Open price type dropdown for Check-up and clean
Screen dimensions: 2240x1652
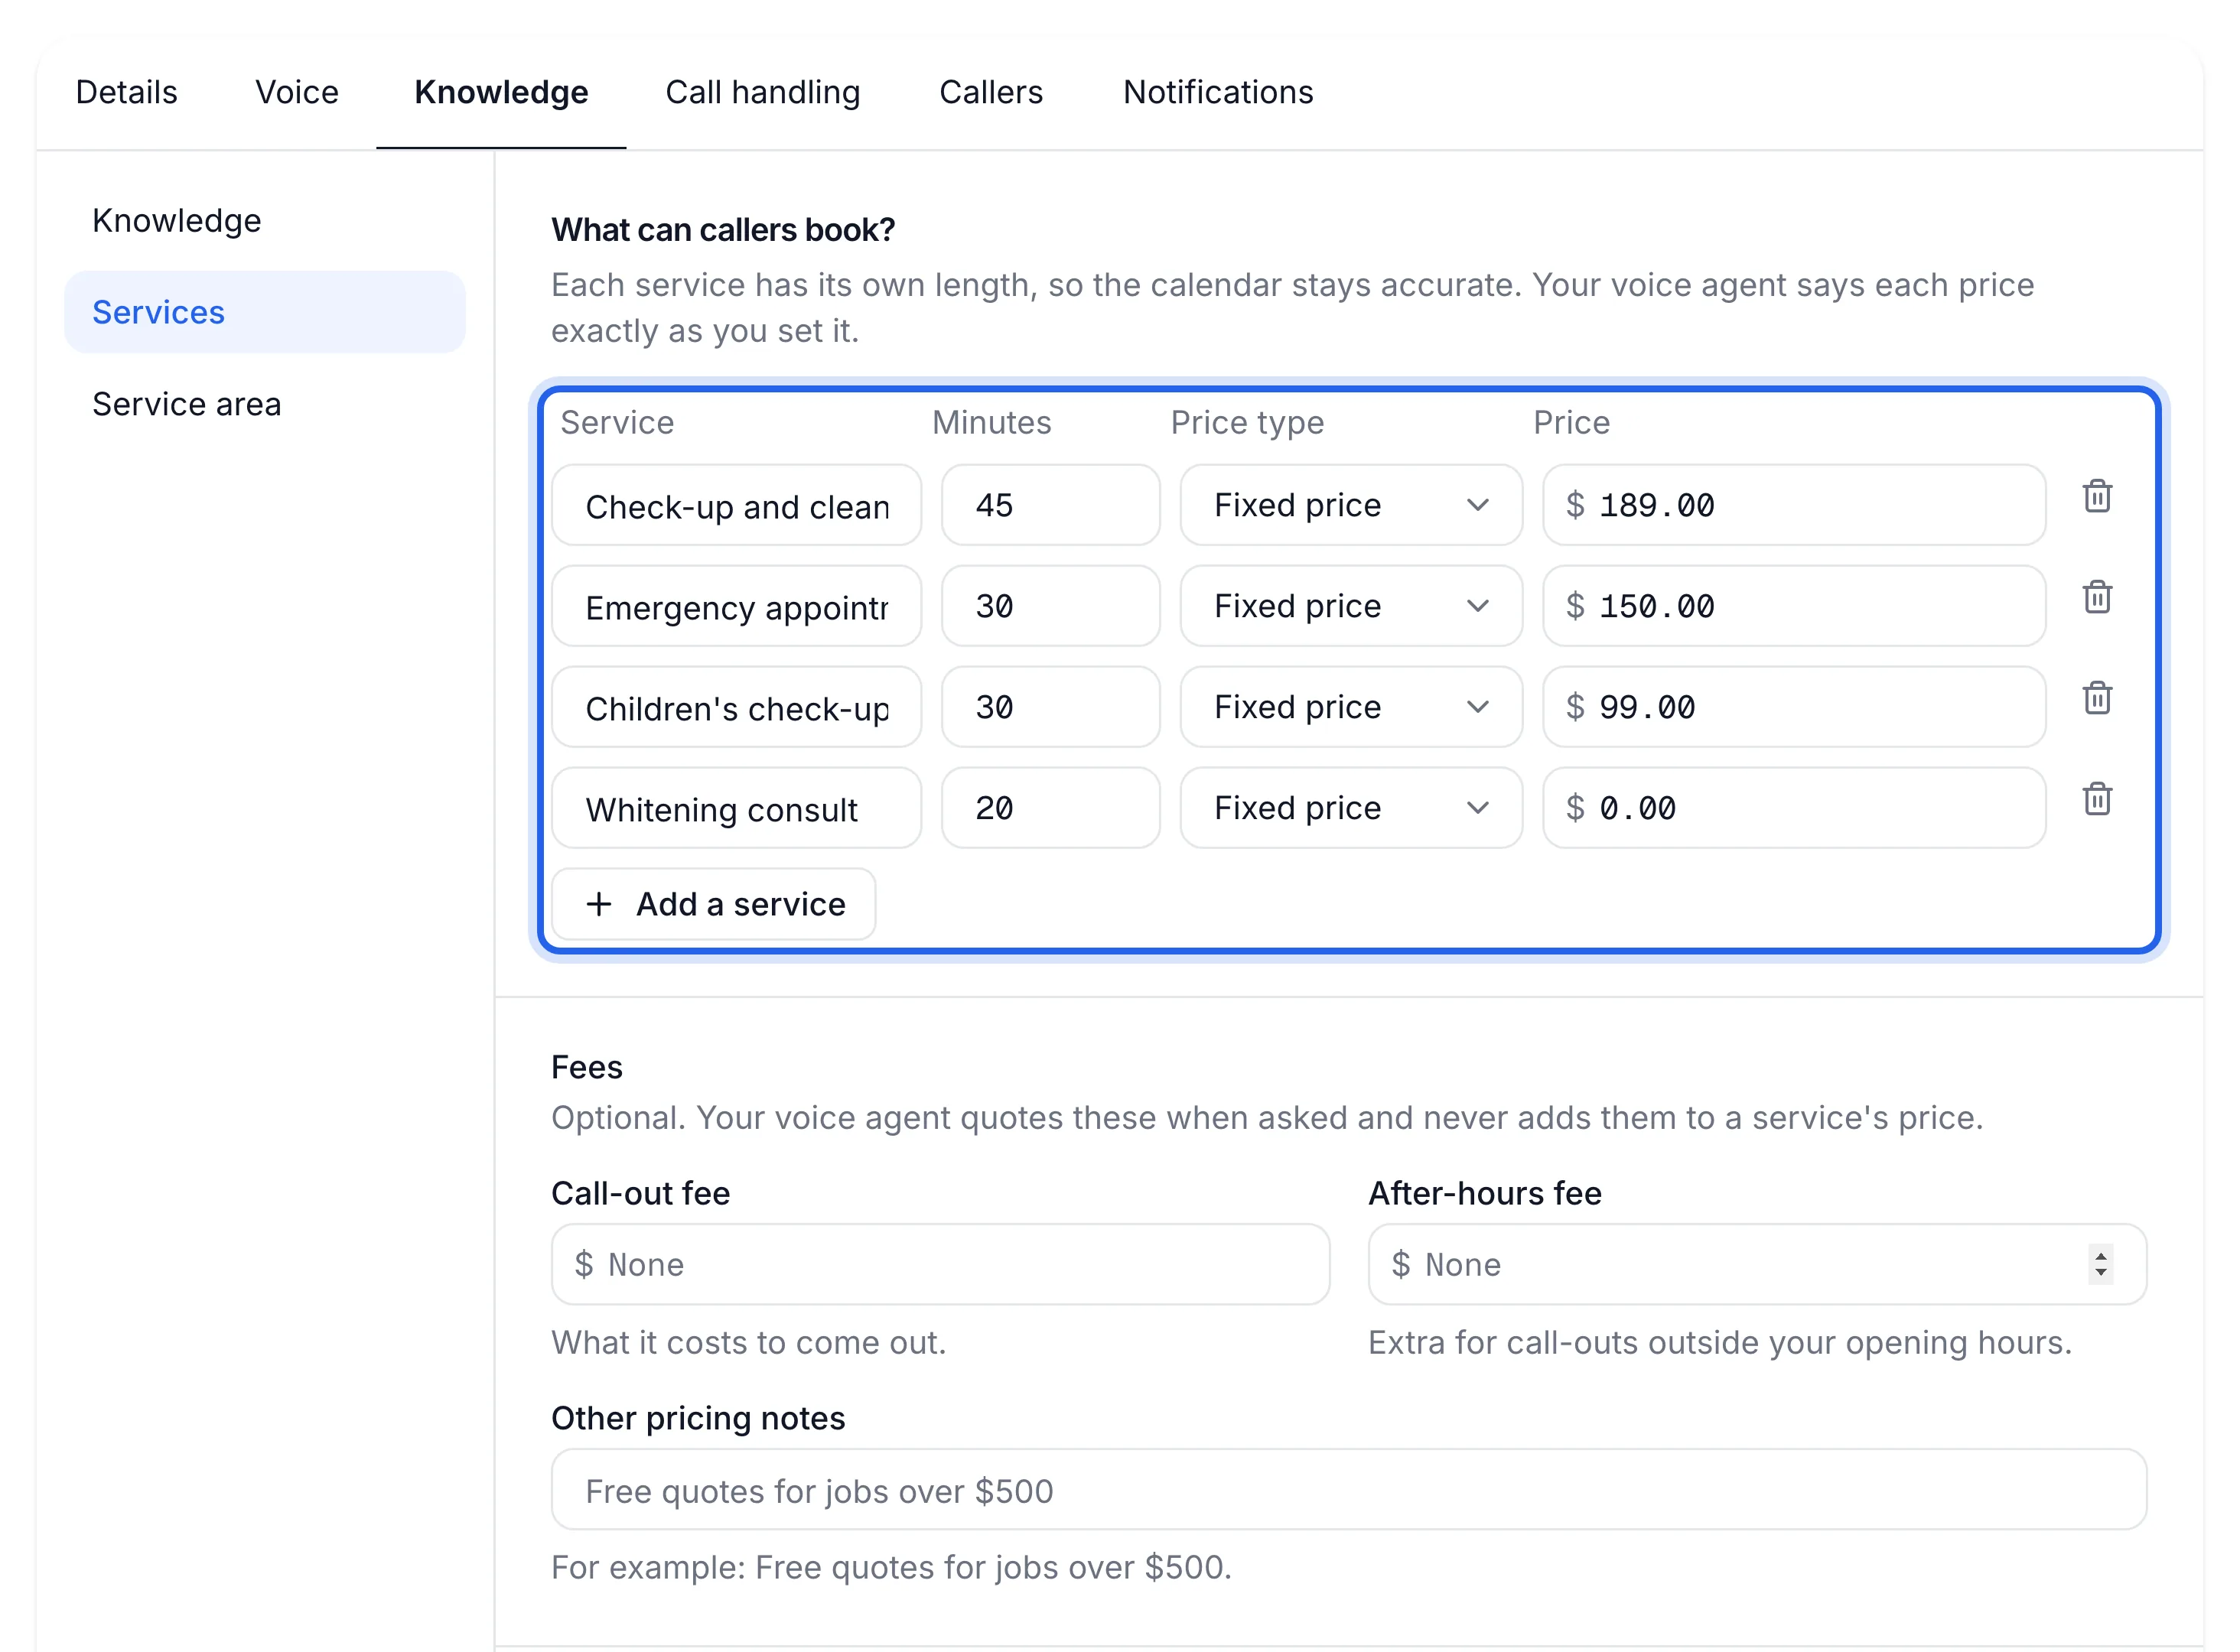pos(1351,505)
